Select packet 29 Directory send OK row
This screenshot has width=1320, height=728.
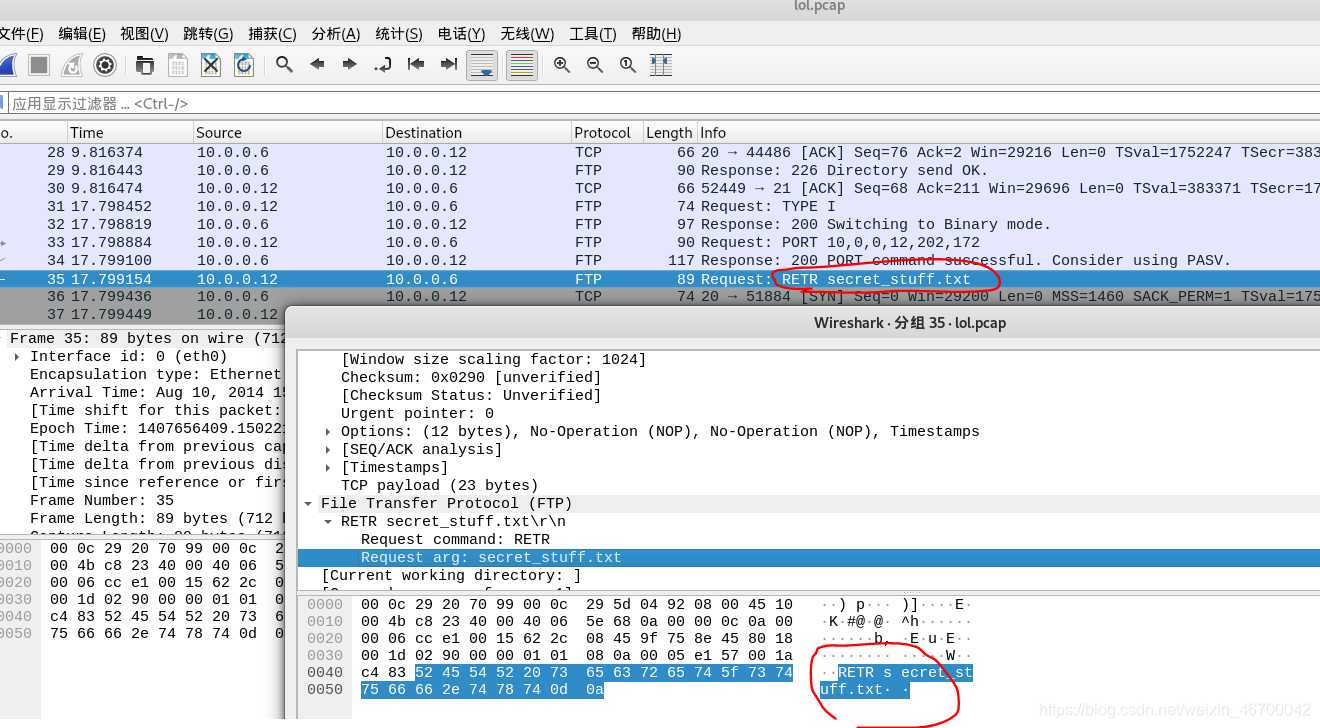click(660, 170)
